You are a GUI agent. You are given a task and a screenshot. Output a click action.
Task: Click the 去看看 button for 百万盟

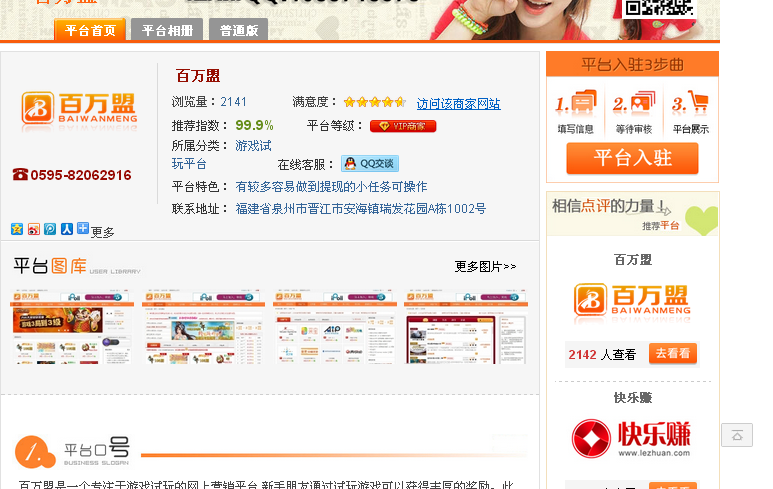(672, 353)
